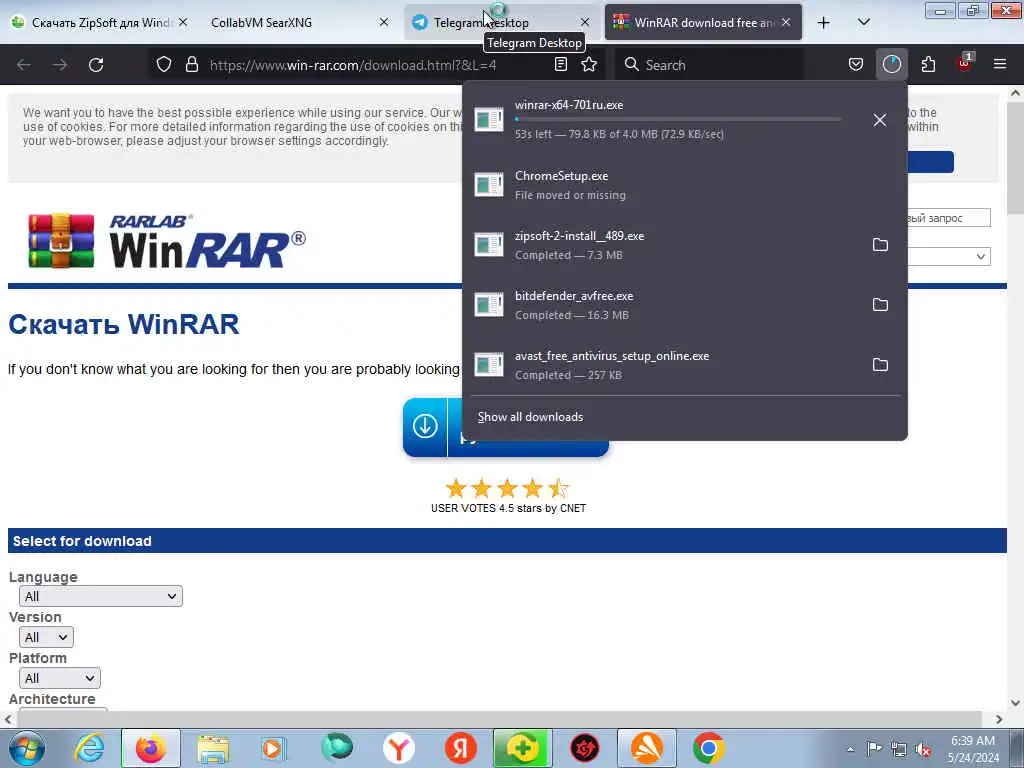Open Windows Explorer from taskbar
This screenshot has width=1024, height=768.
pos(212,748)
